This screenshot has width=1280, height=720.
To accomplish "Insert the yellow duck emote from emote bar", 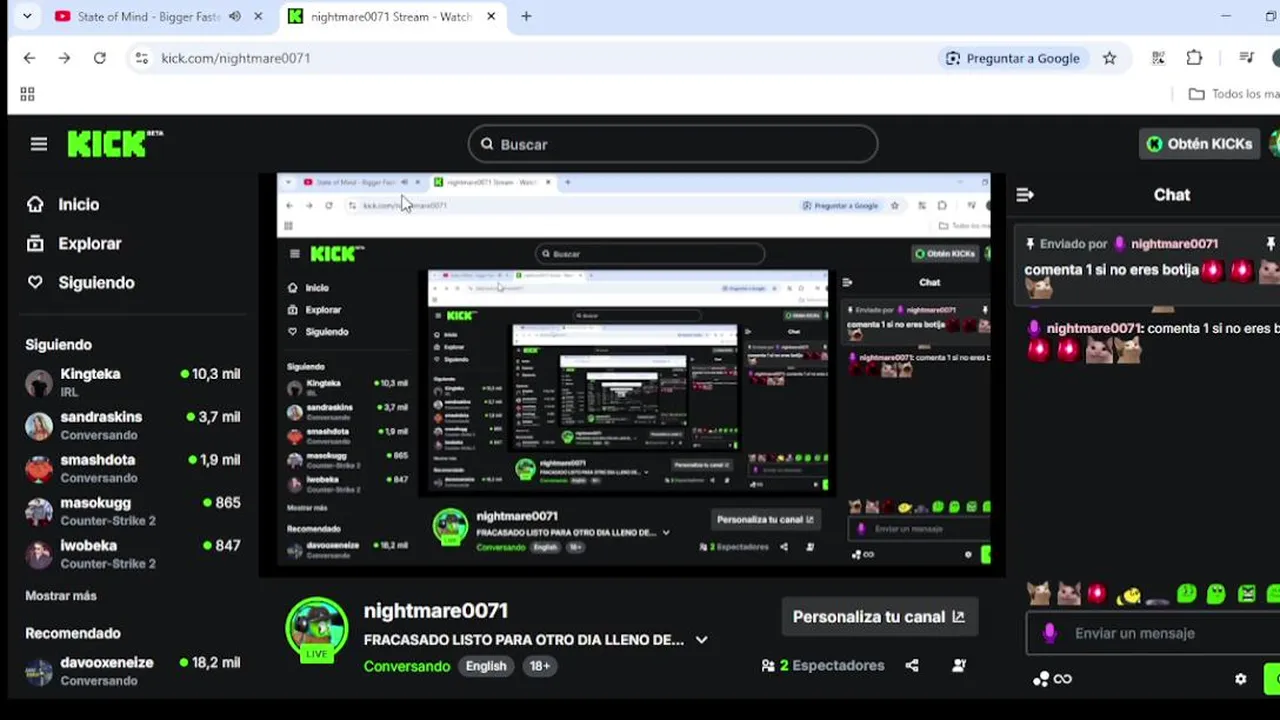I will coord(1128,595).
